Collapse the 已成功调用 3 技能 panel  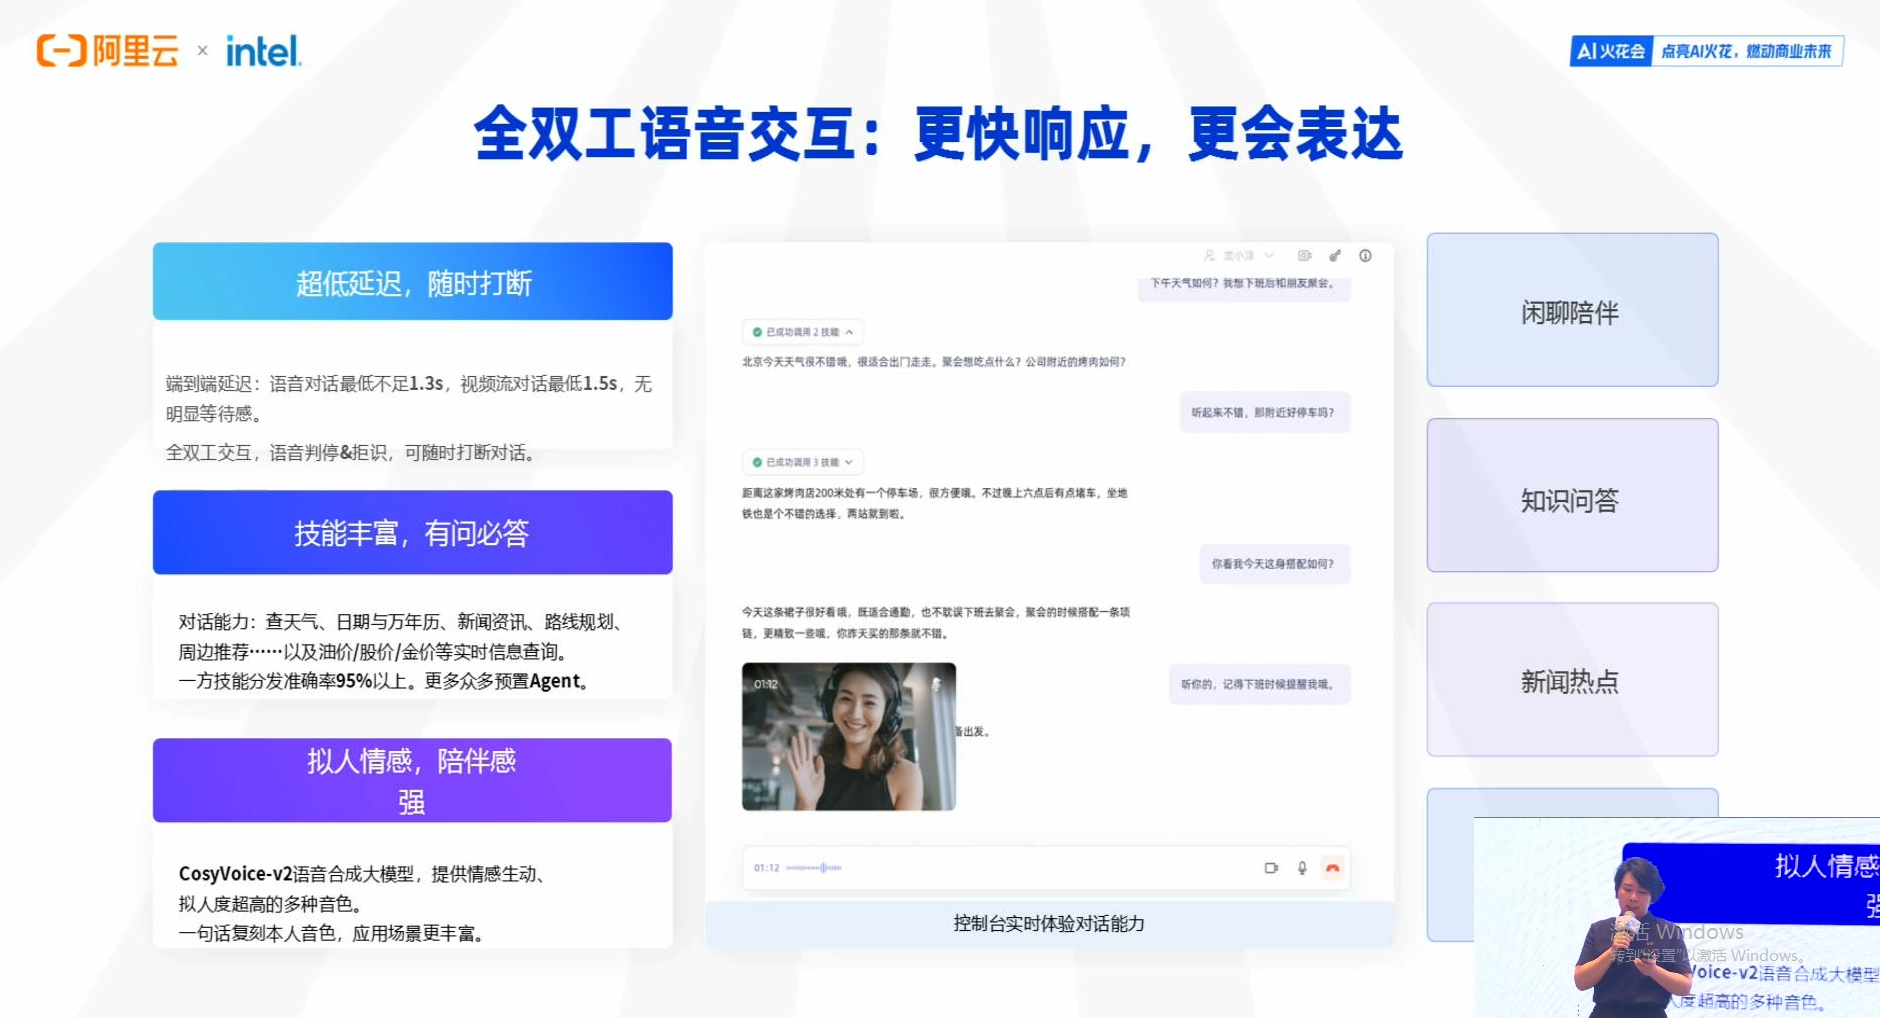click(849, 462)
